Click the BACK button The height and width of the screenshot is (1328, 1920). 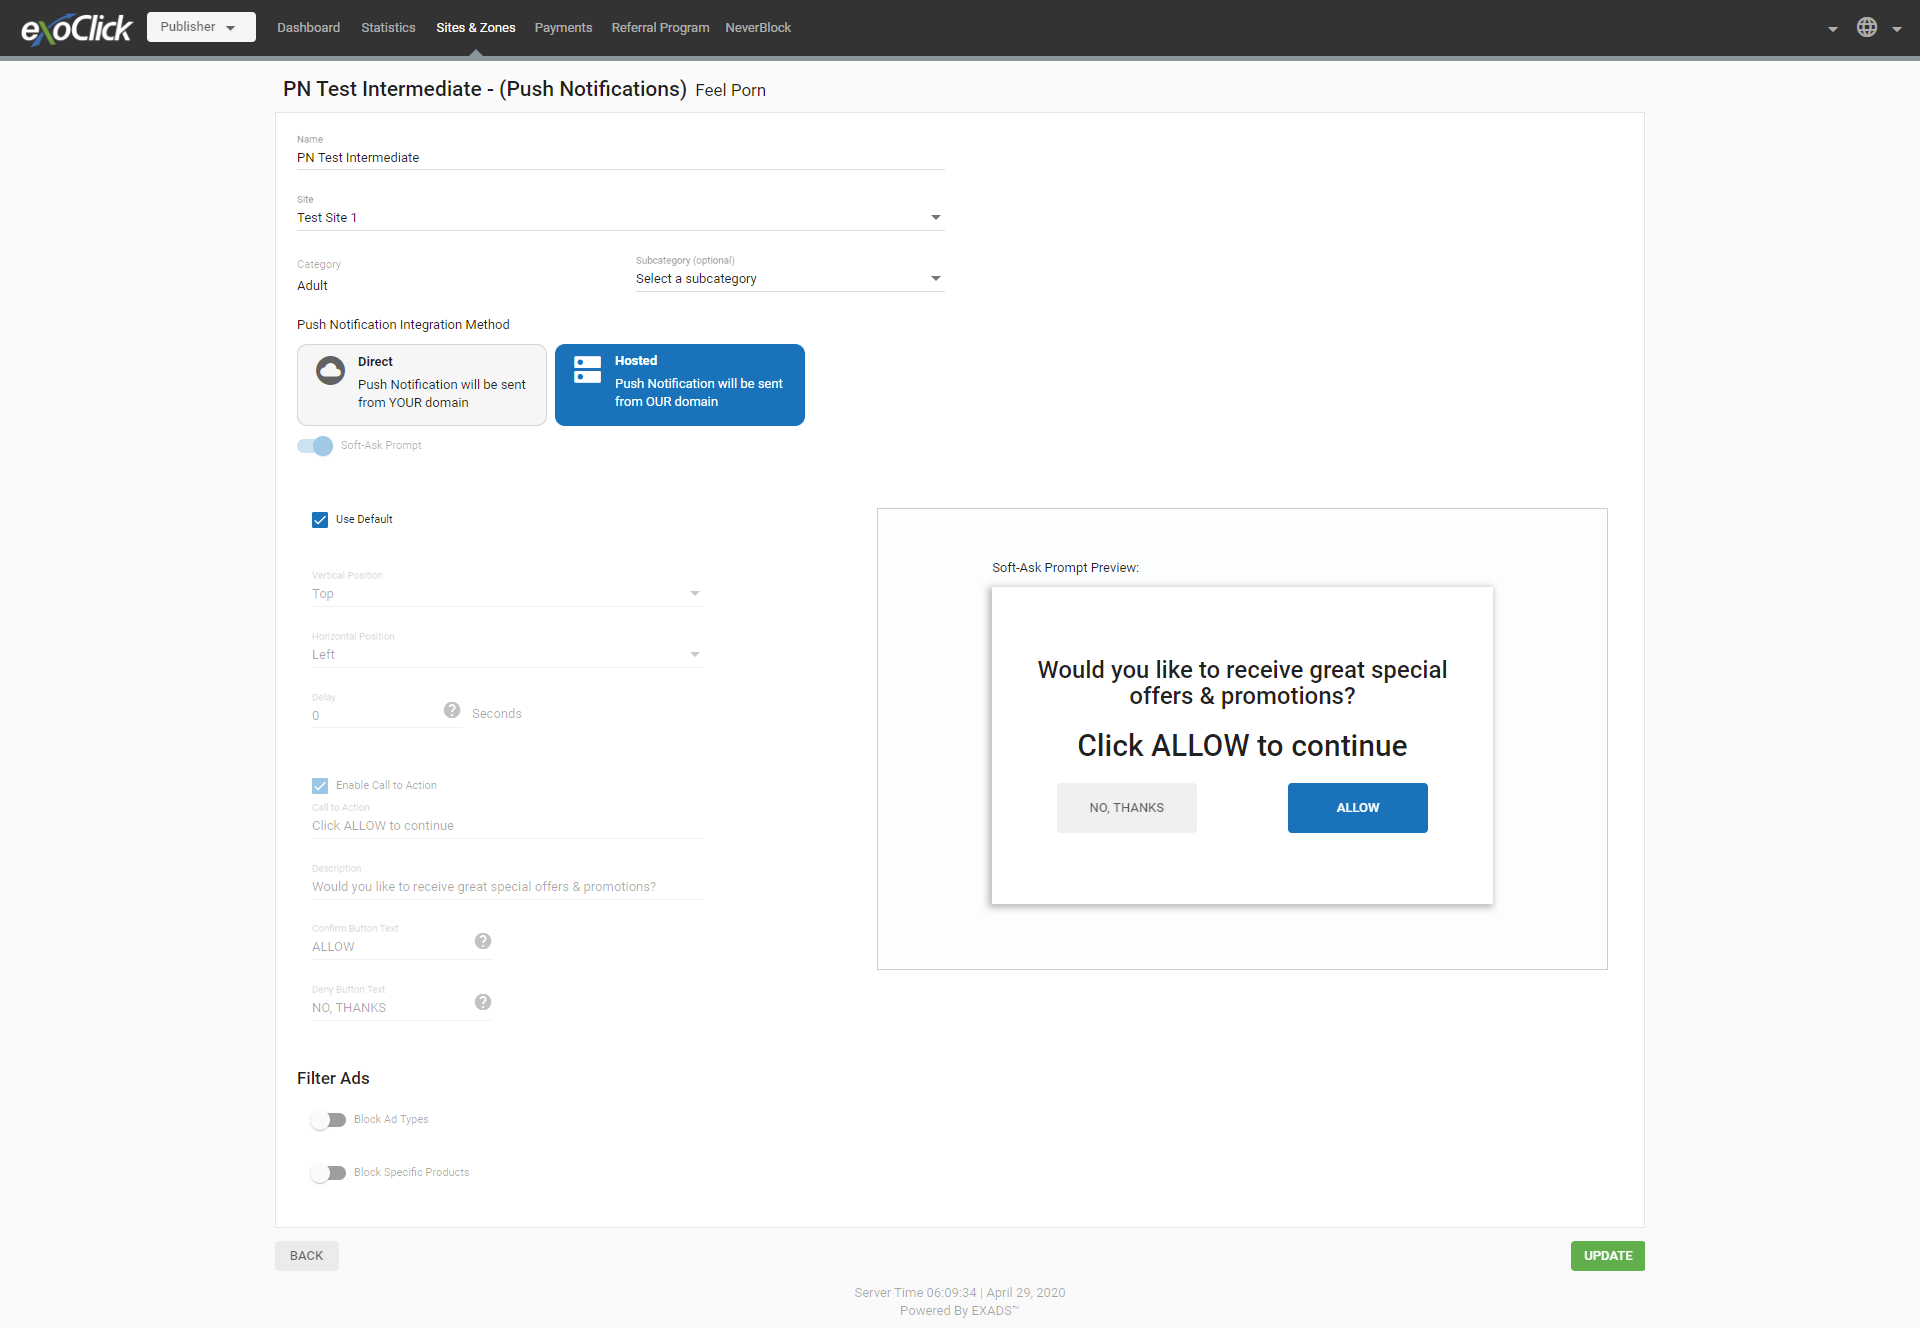[306, 1256]
